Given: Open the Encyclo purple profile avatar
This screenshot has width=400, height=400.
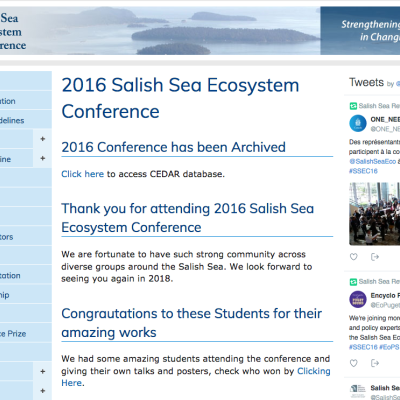Looking at the screenshot, I should [358, 299].
